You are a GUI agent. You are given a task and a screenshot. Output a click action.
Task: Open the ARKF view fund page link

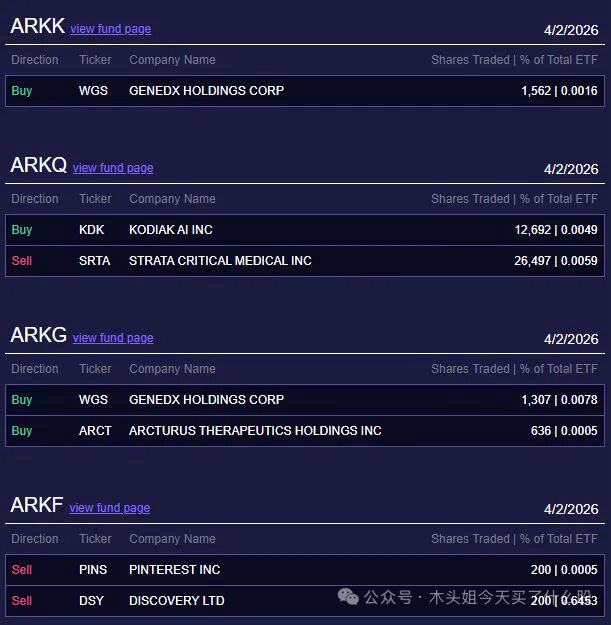110,508
